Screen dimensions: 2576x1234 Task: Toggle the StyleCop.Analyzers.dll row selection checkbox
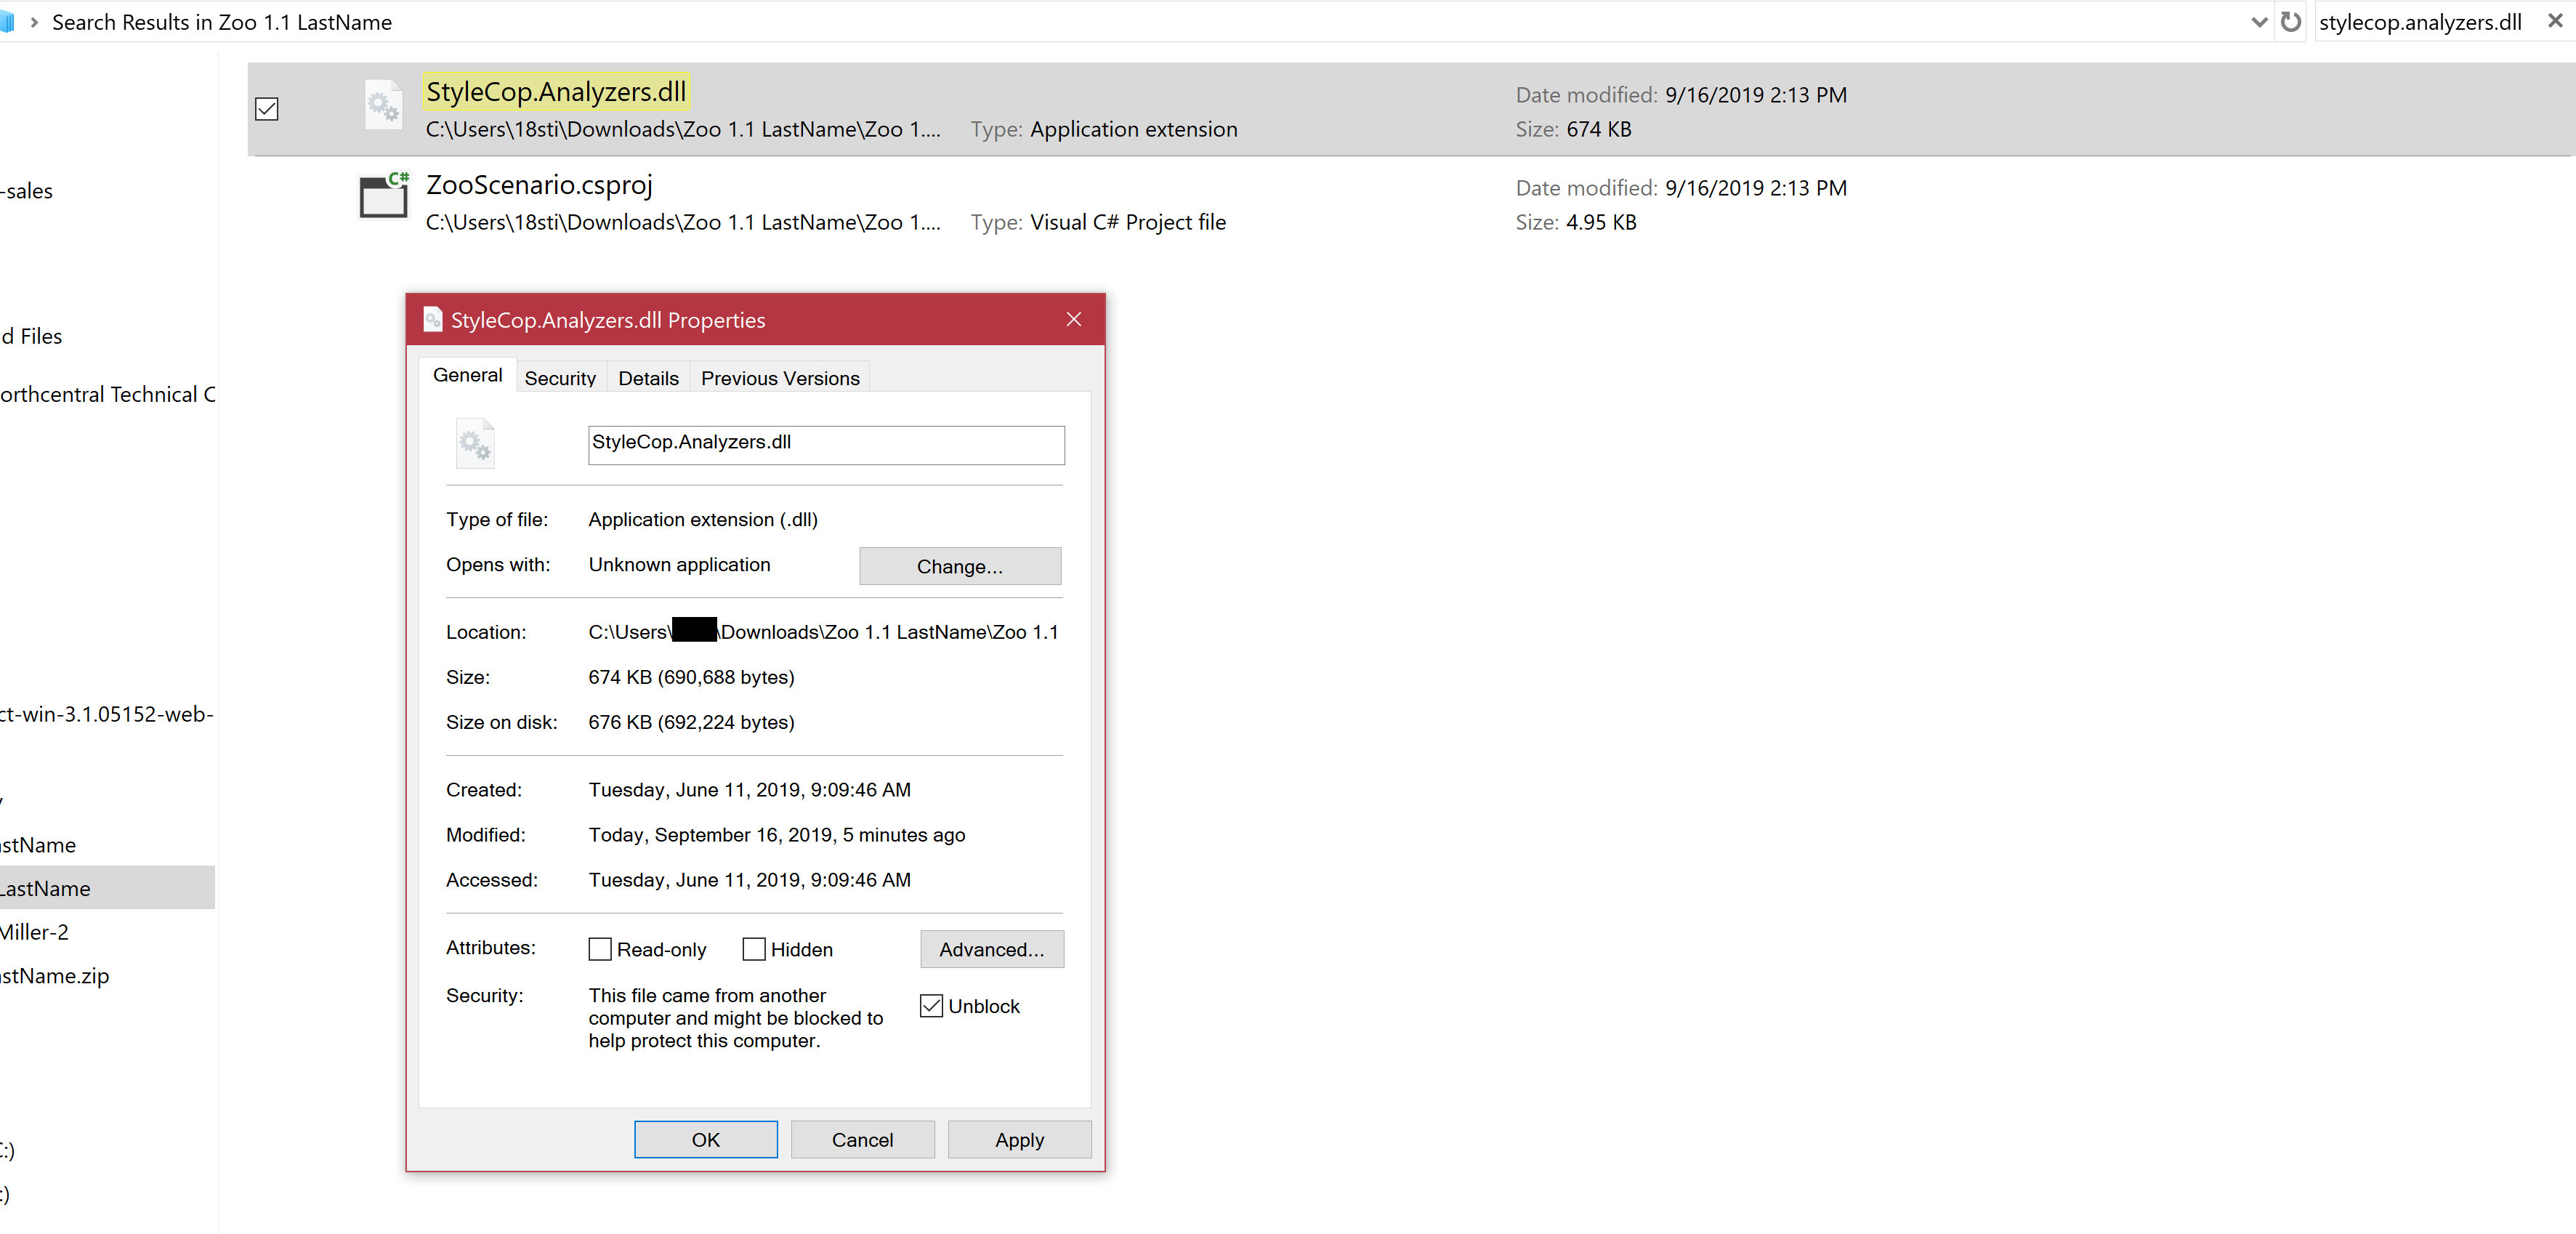click(x=267, y=109)
